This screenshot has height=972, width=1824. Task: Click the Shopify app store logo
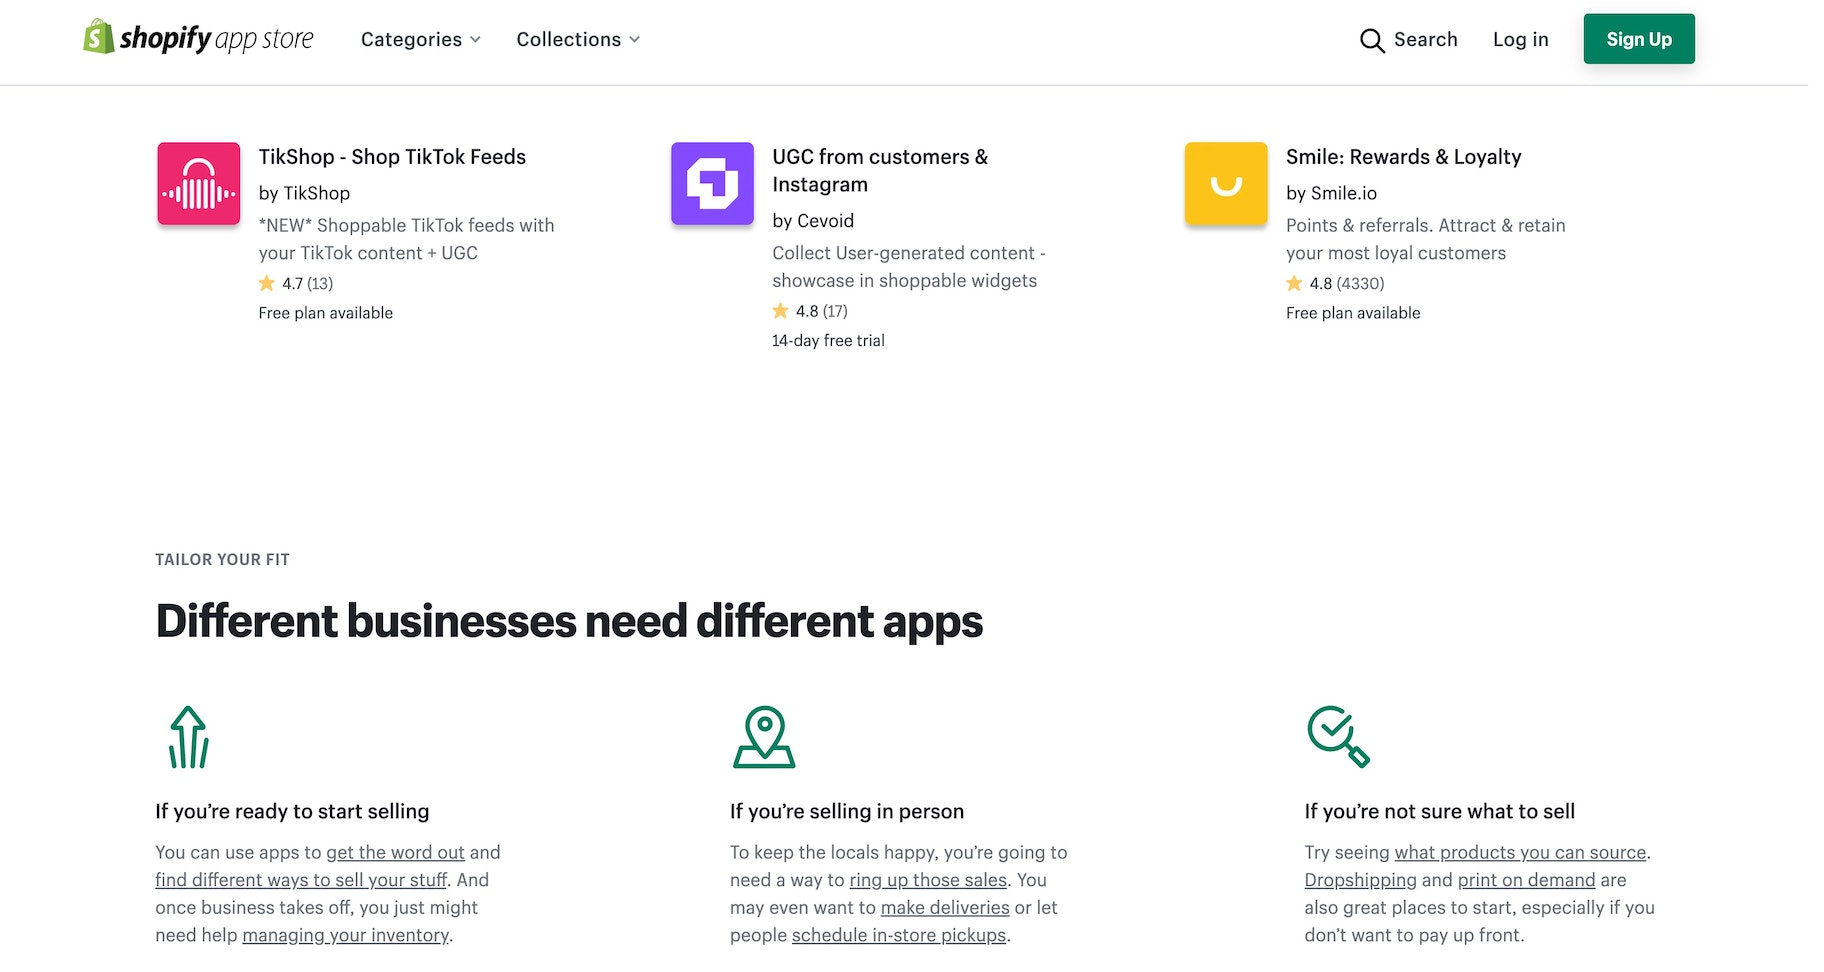[x=197, y=39]
